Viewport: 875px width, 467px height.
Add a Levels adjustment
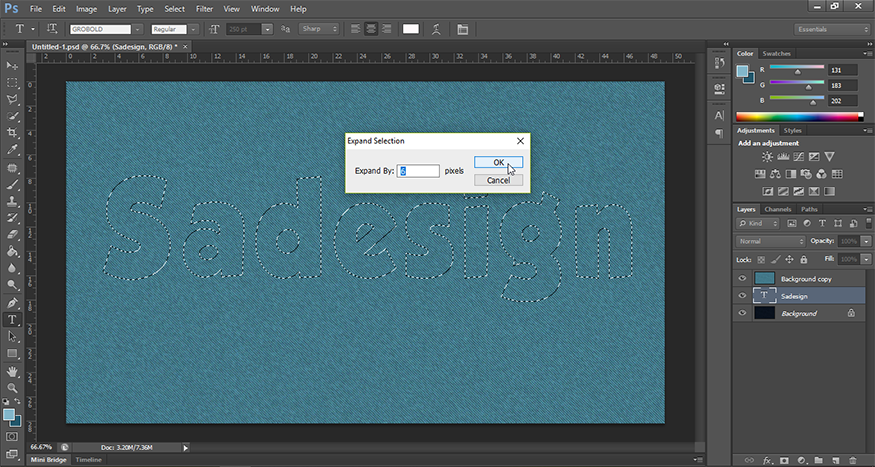point(783,157)
